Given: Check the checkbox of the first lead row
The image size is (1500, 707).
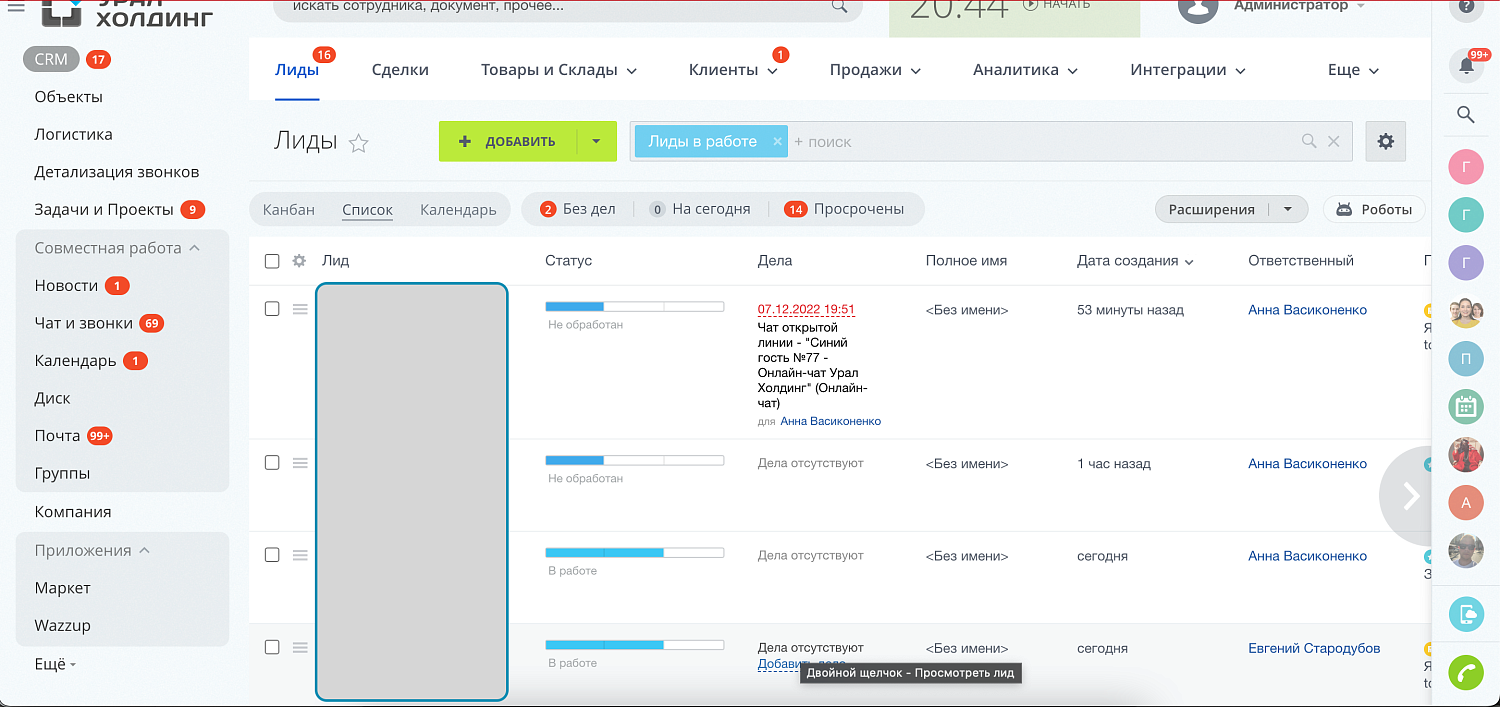Looking at the screenshot, I should click(271, 308).
